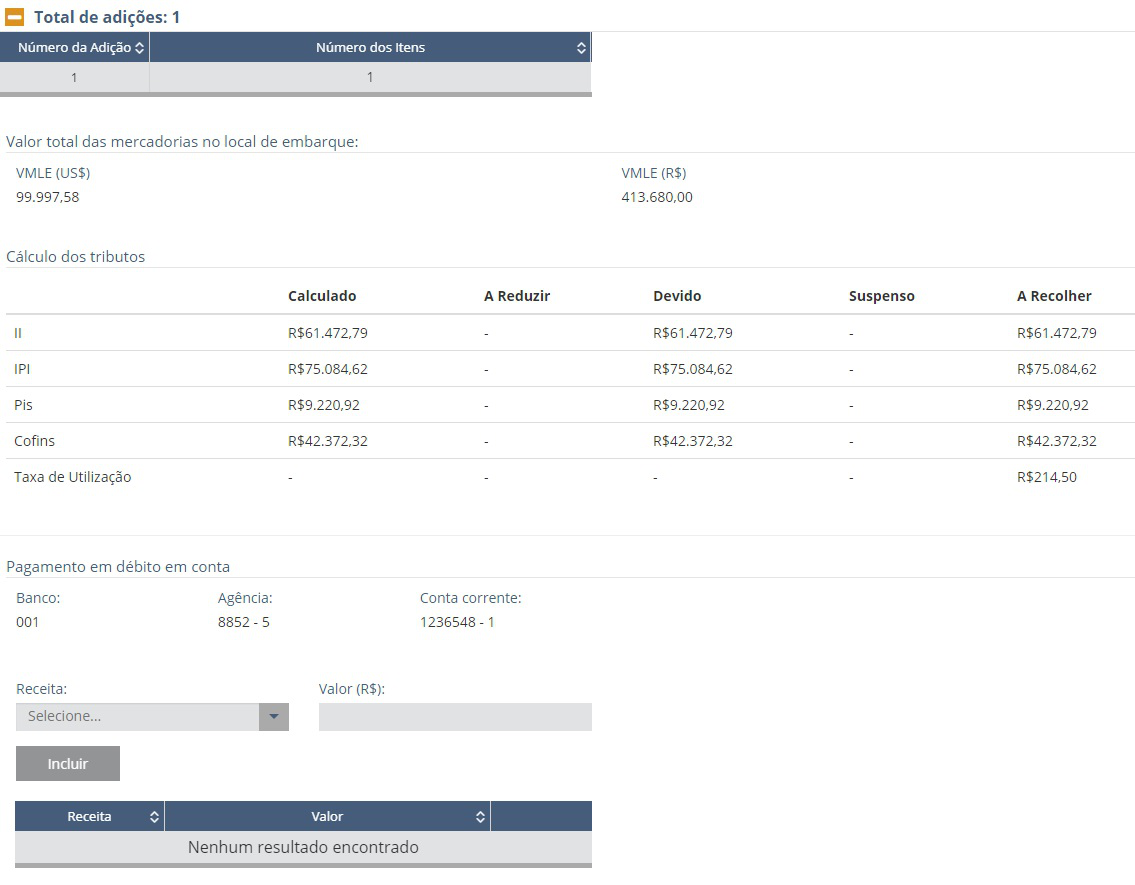Focus the Valor (R$) input field

455,717
